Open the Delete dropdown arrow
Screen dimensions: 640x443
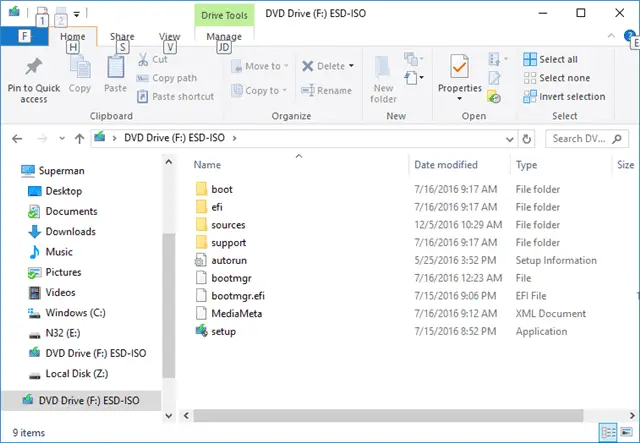point(351,66)
